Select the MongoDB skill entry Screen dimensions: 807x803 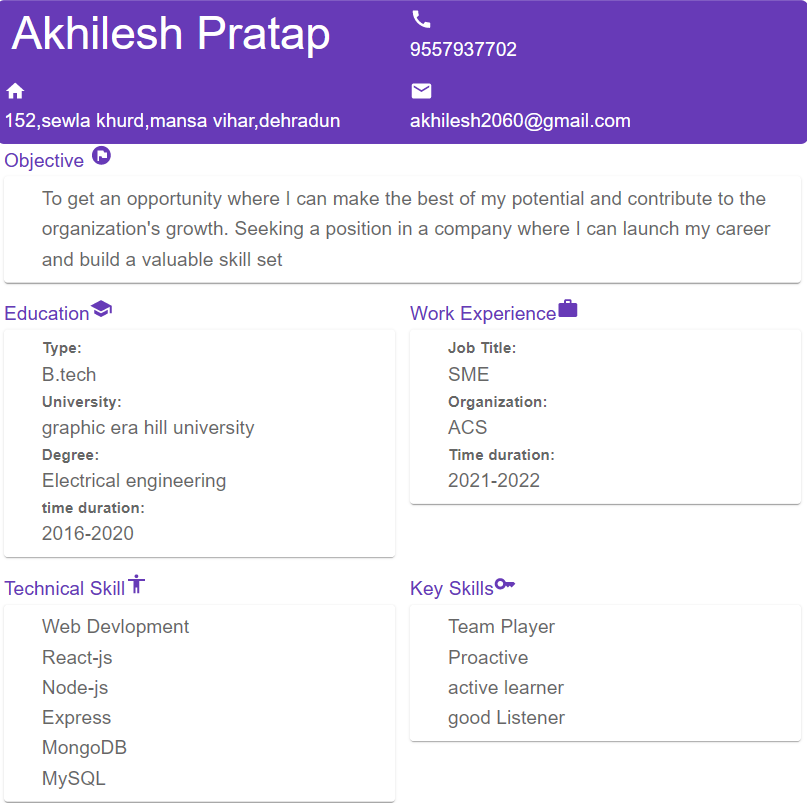[x=84, y=747]
